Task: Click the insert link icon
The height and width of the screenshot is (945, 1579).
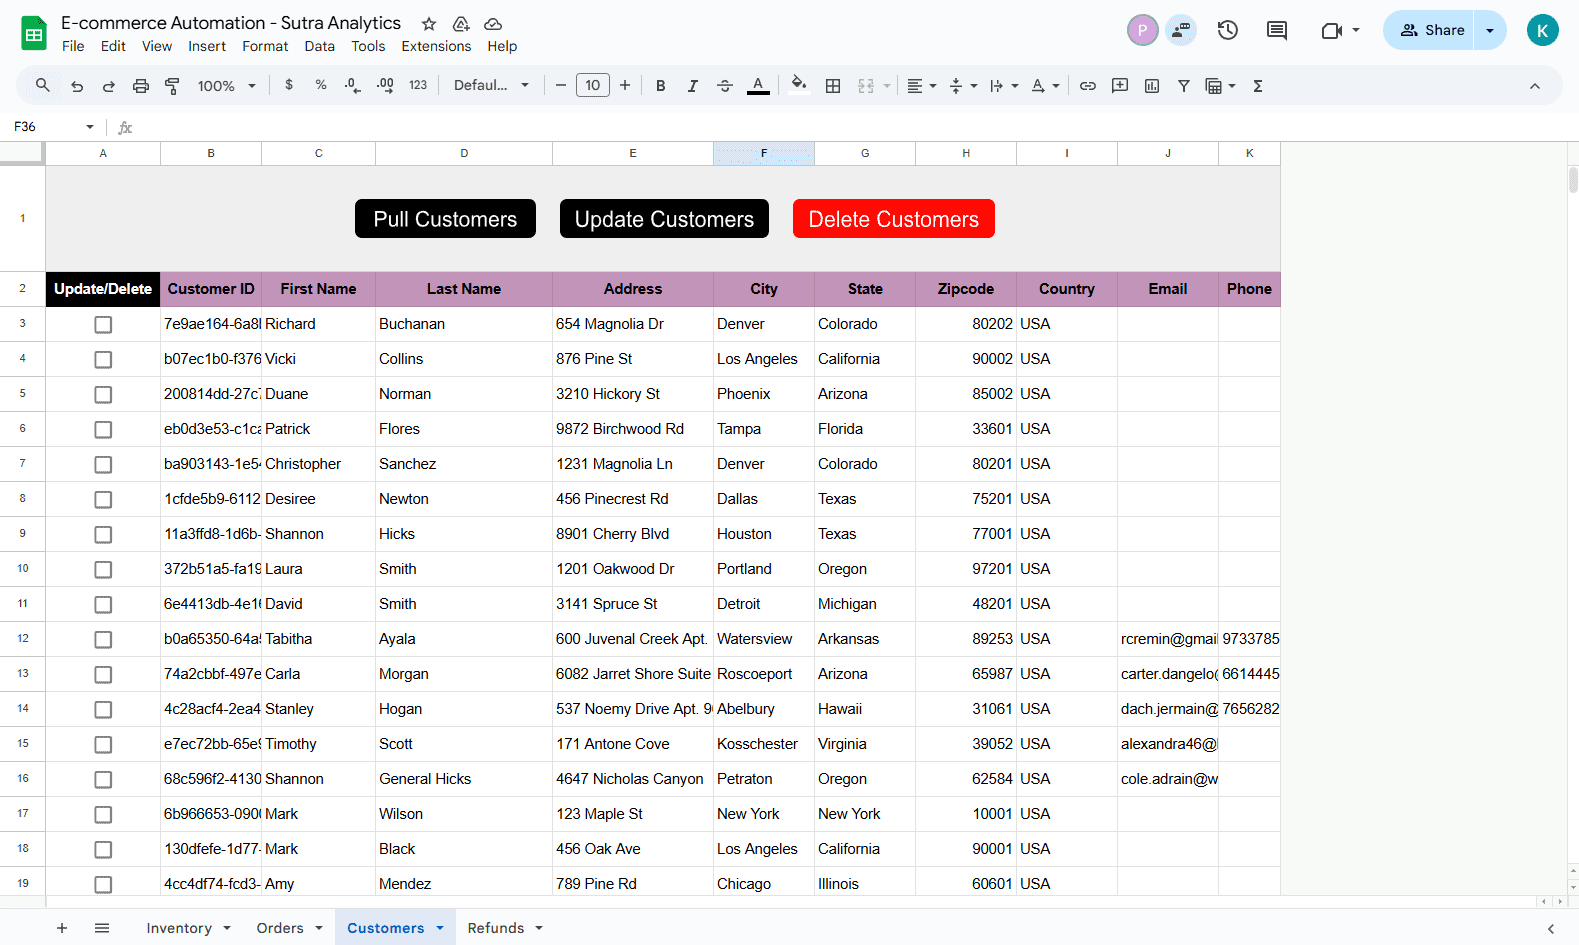Action: pos(1087,86)
